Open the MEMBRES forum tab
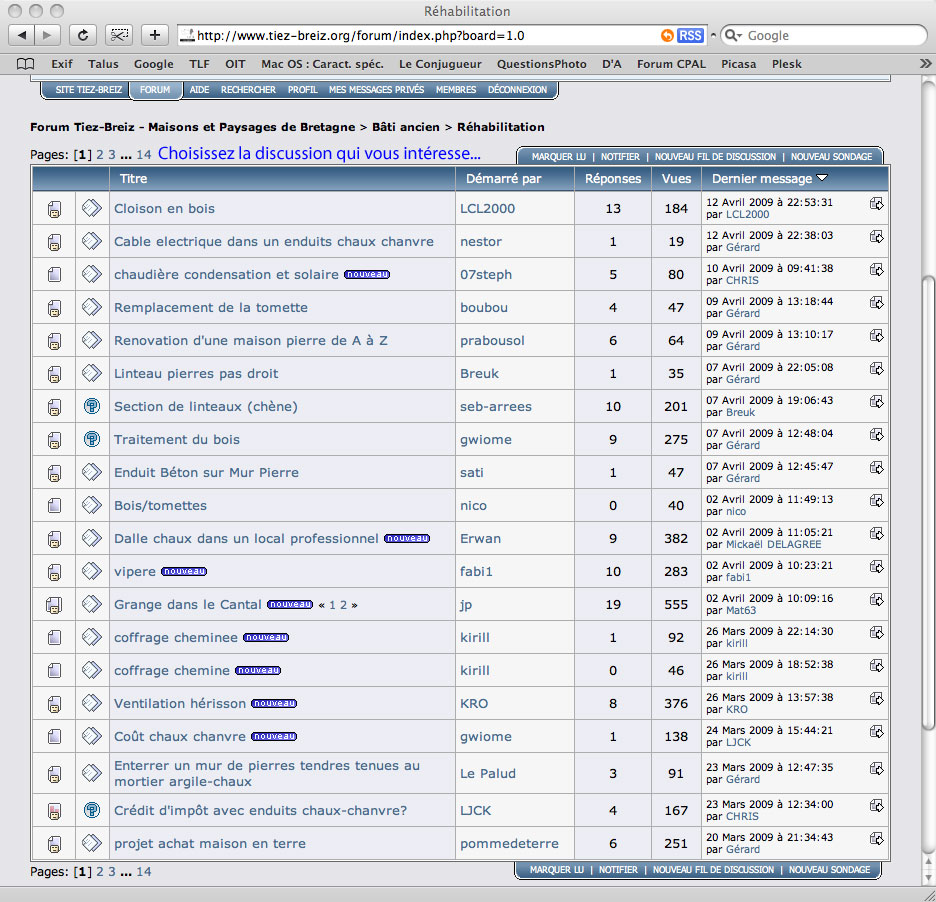This screenshot has height=902, width=936. click(456, 90)
